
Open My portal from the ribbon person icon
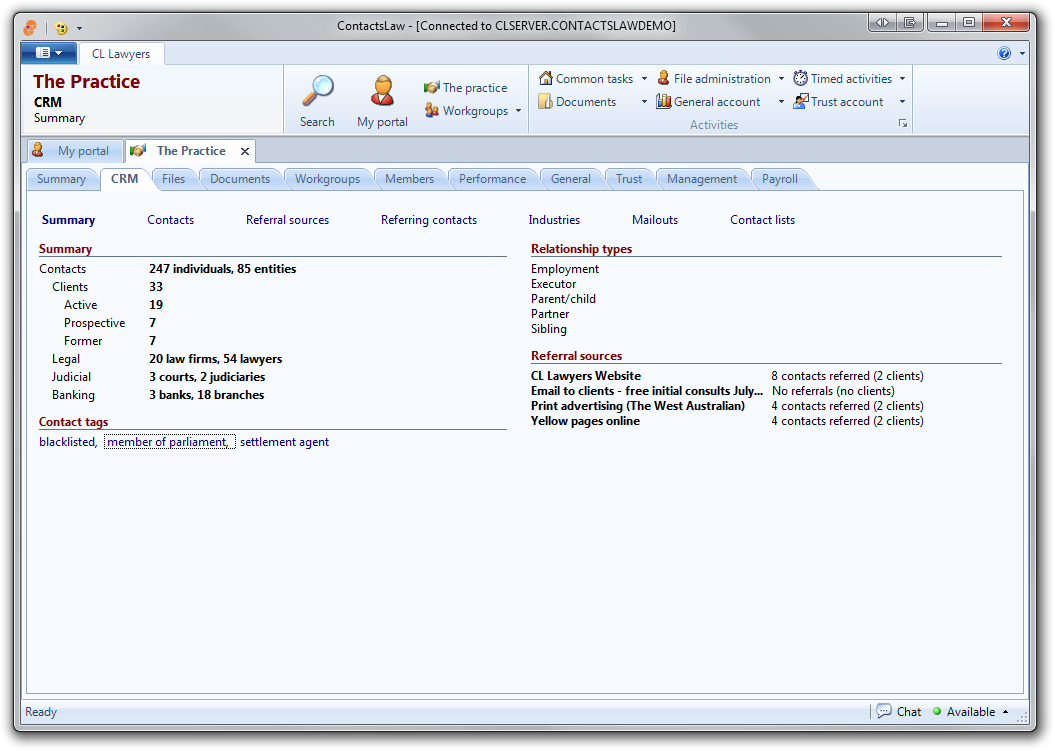pos(382,91)
